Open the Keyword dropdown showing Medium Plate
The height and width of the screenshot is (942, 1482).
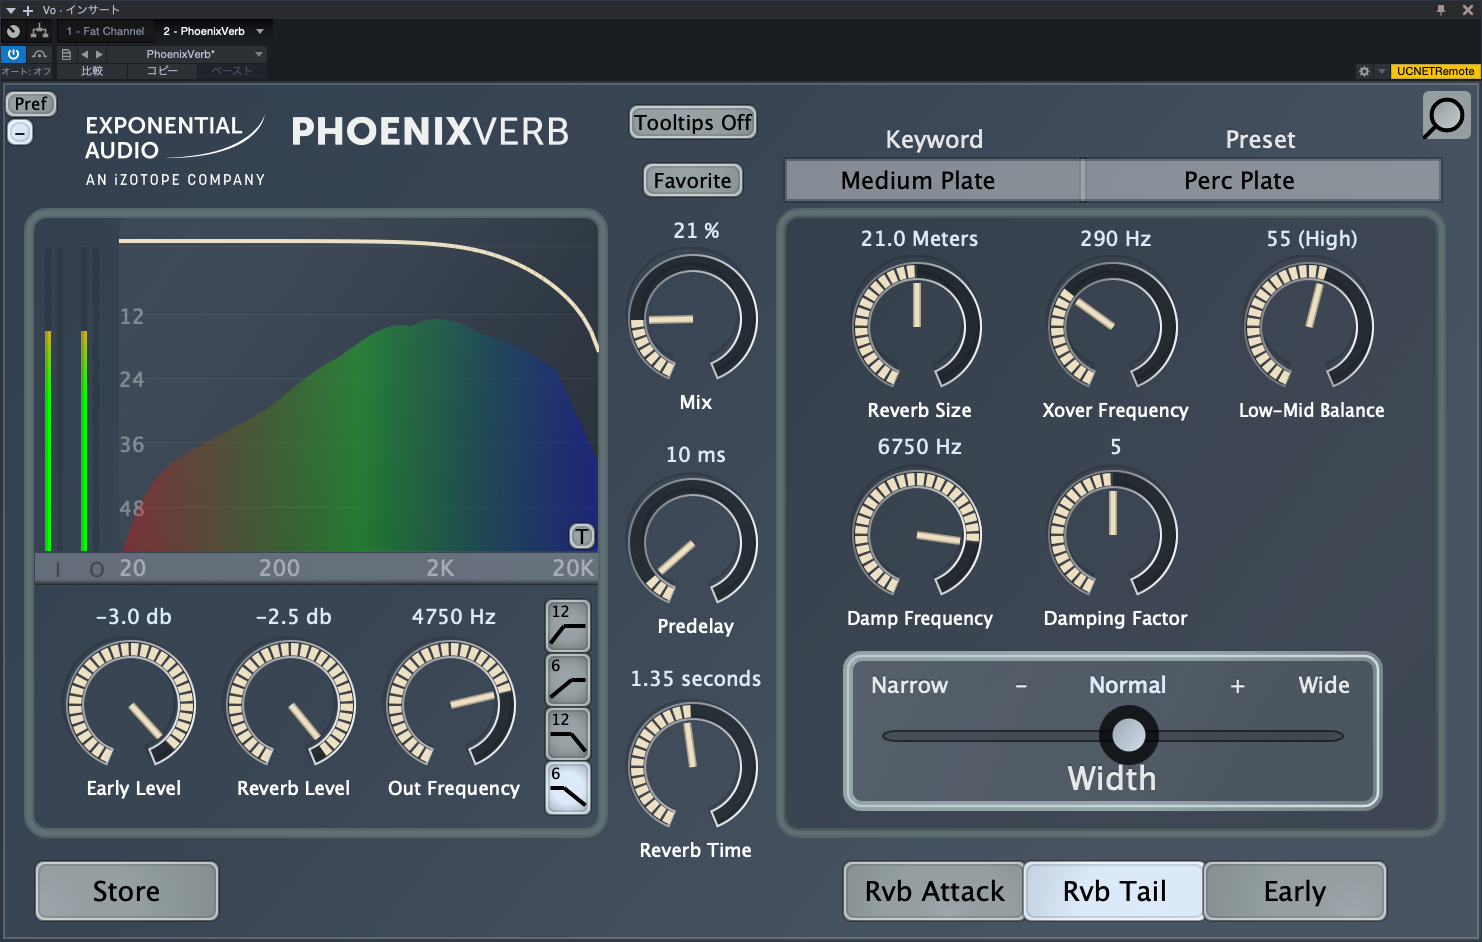(x=933, y=181)
